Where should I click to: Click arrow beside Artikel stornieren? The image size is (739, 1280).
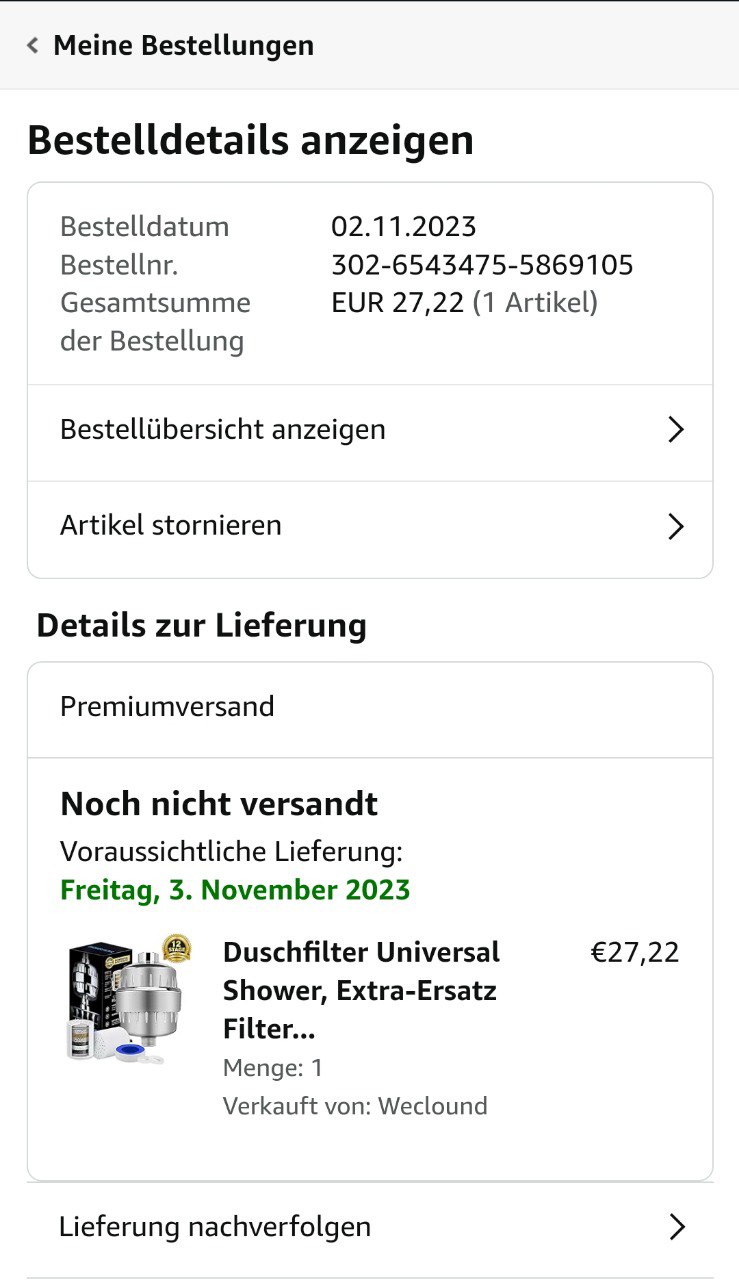[676, 526]
